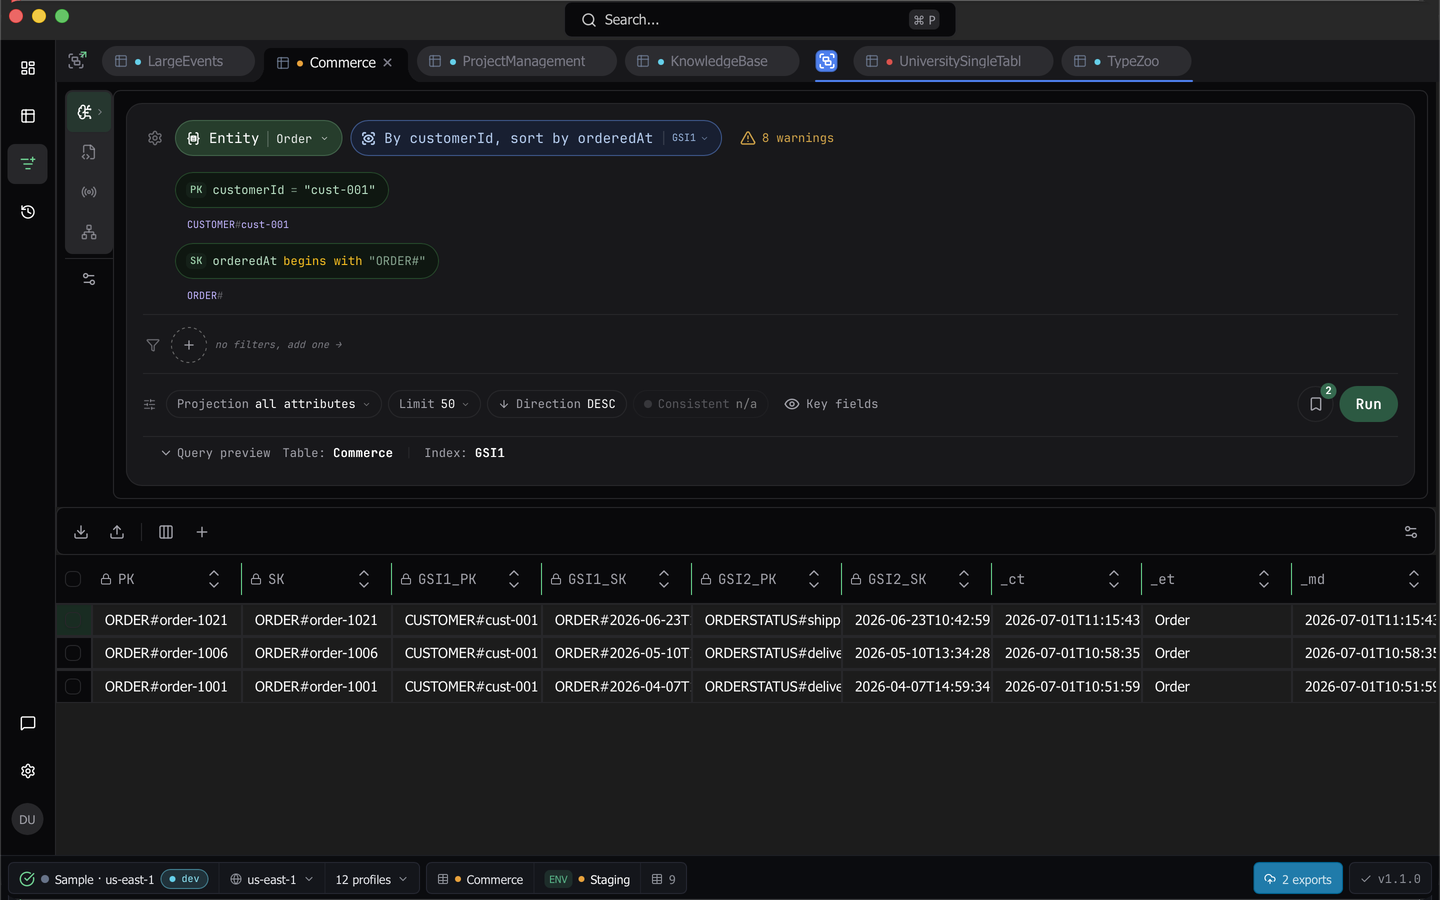Click the dev badge in status bar
The image size is (1440, 900).
[x=185, y=879]
